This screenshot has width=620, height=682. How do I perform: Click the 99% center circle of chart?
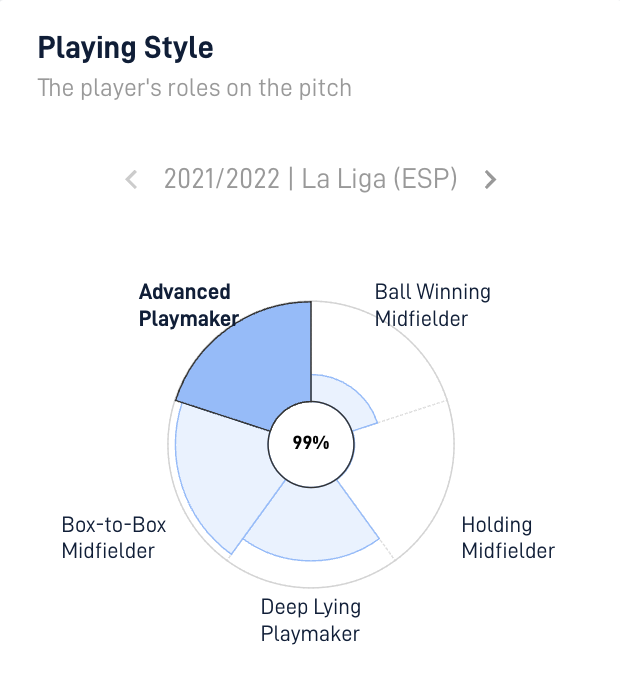pyautogui.click(x=311, y=444)
